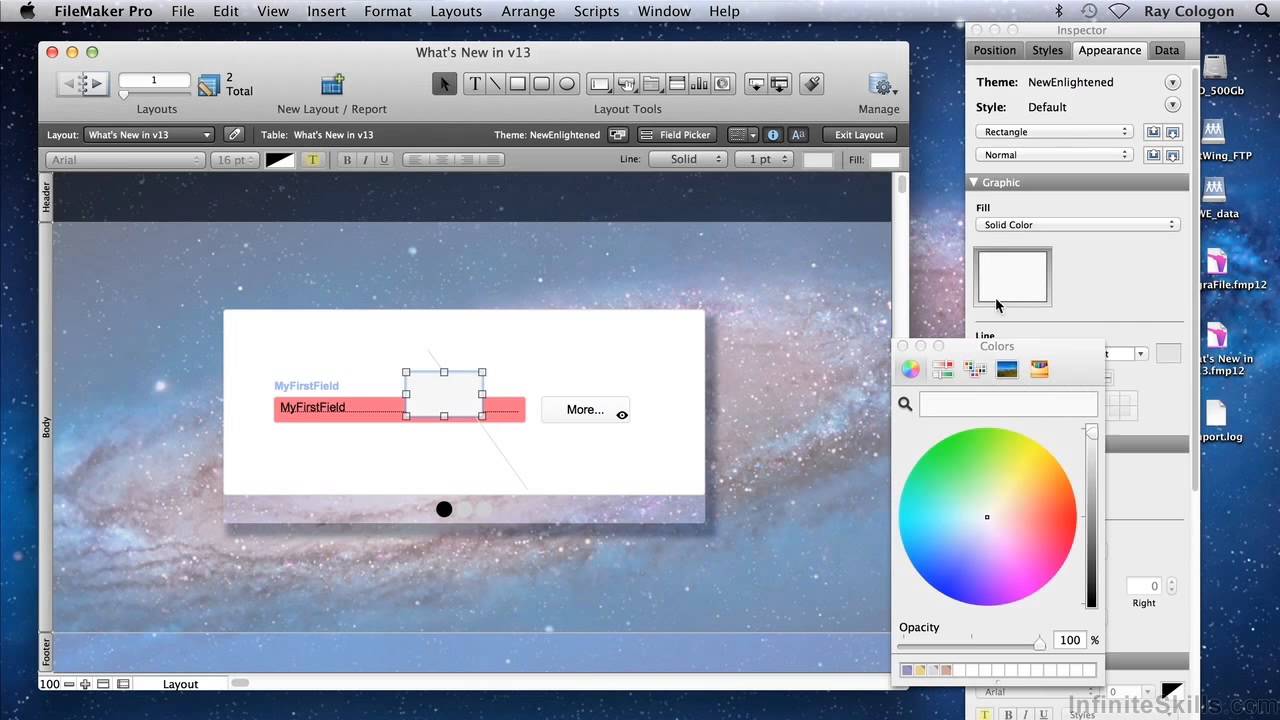
Task: Select the Rounded Rectangle tool
Action: coord(542,84)
